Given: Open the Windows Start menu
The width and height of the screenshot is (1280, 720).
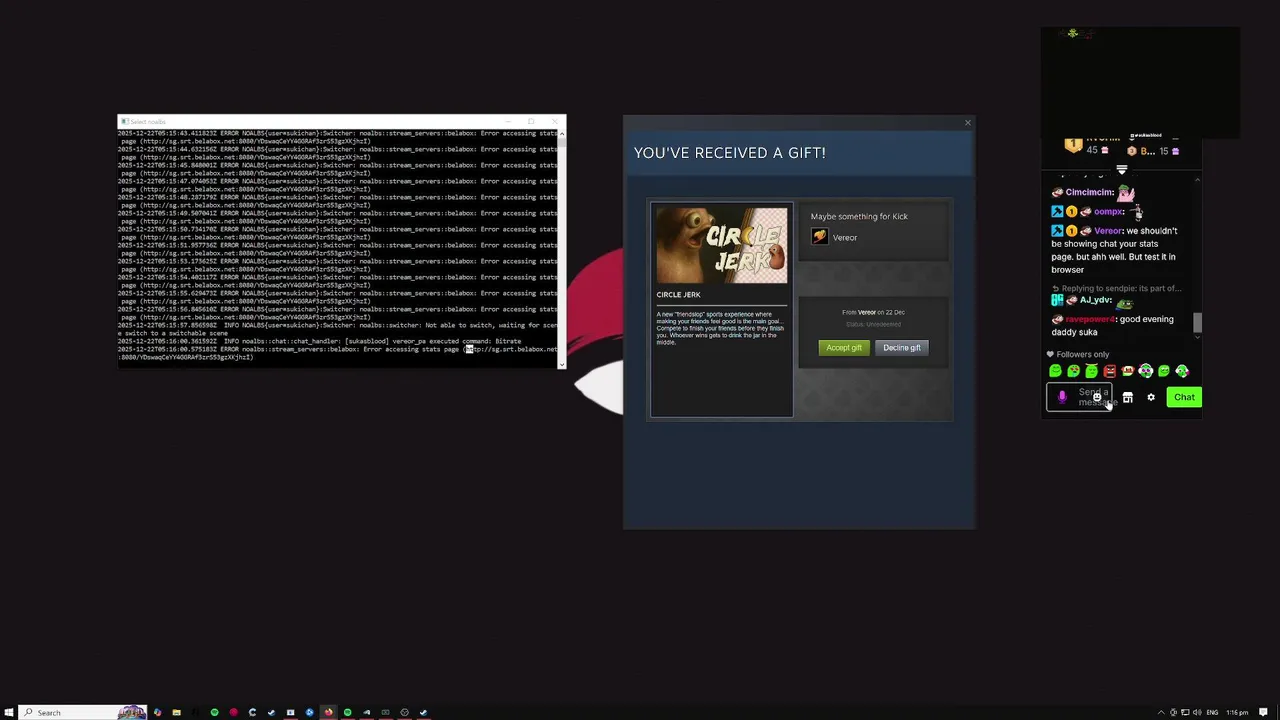Looking at the screenshot, I should pos(9,712).
